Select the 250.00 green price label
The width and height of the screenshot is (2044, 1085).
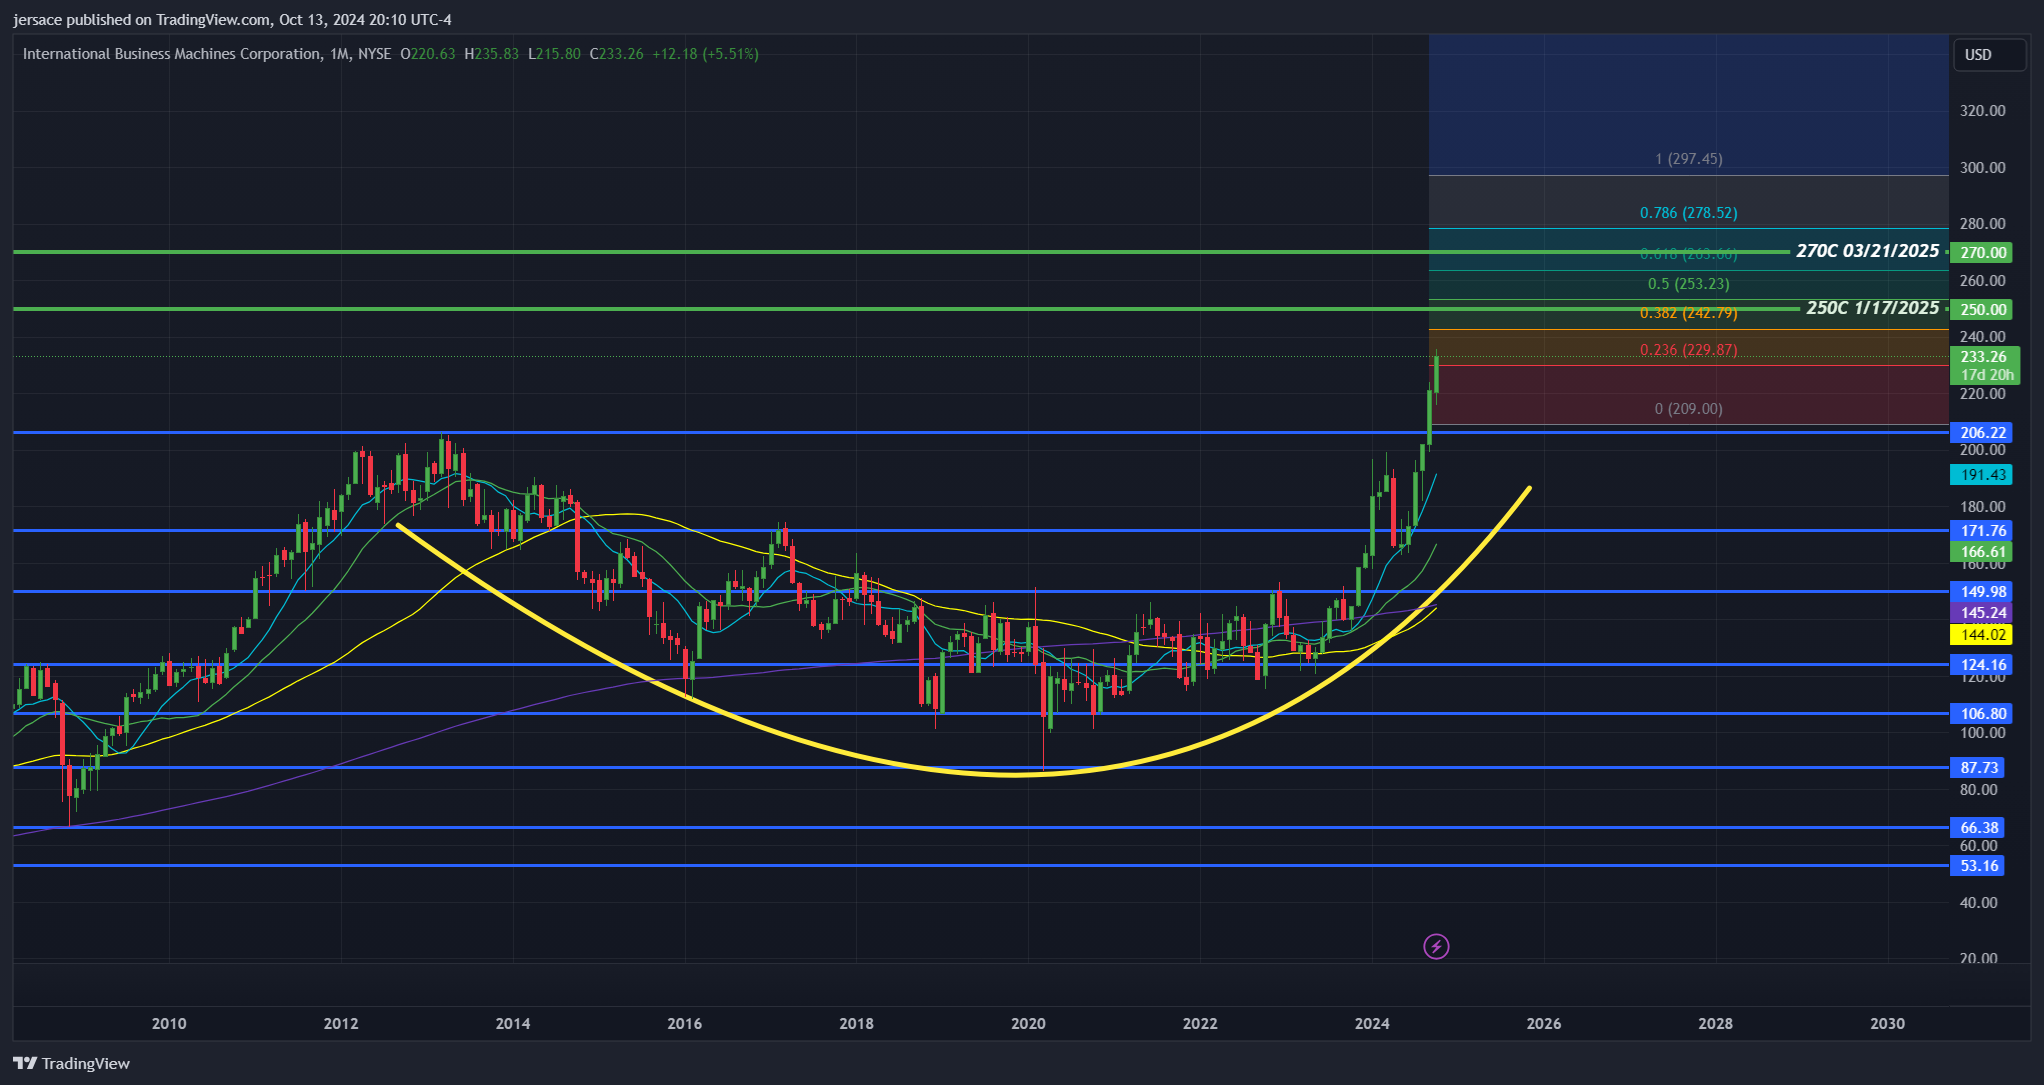coord(1982,309)
